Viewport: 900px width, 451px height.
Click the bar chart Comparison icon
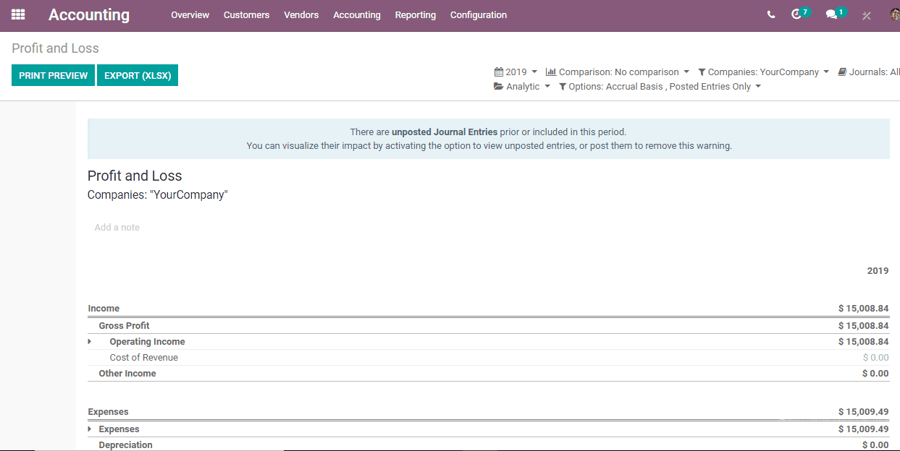point(550,72)
